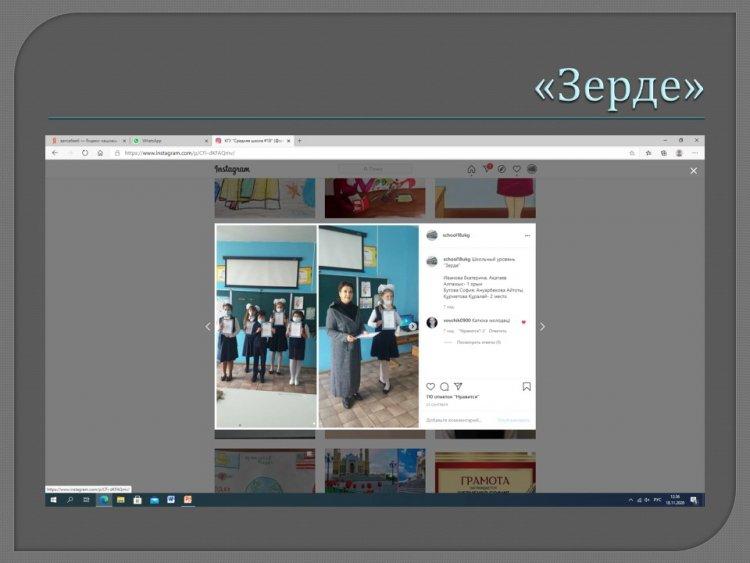
Task: Click Reply under the comment
Action: point(497,331)
